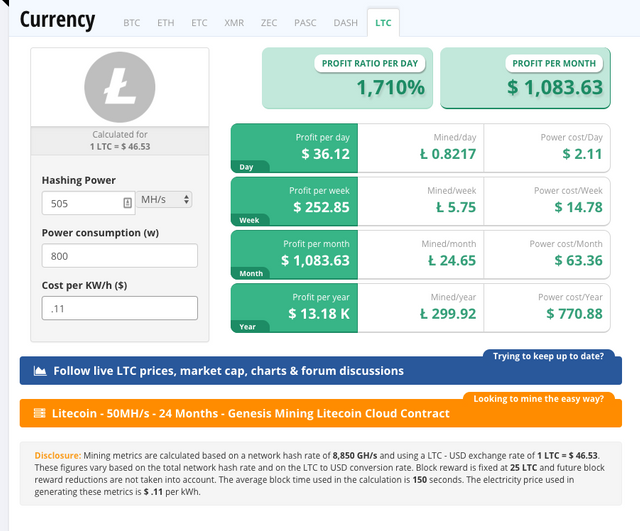Select the PASC currency tab
This screenshot has height=531, width=640.
tap(305, 23)
